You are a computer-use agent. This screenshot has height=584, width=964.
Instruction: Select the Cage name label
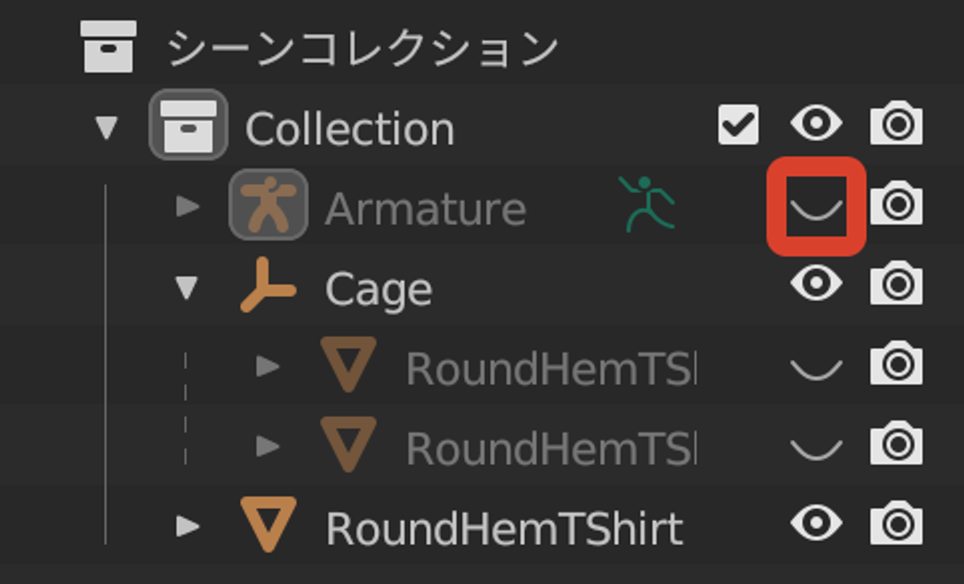(378, 290)
